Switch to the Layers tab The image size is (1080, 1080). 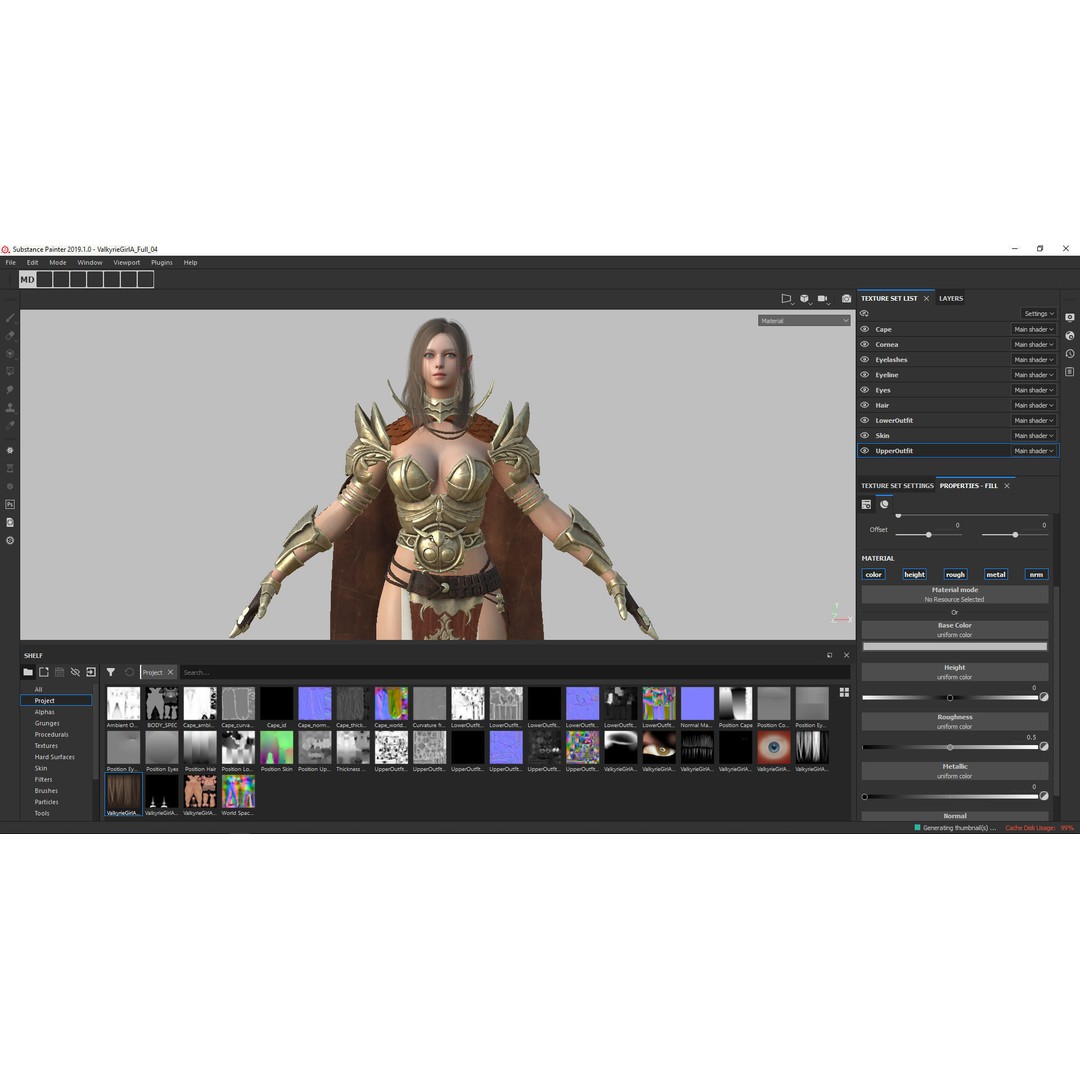(x=951, y=298)
